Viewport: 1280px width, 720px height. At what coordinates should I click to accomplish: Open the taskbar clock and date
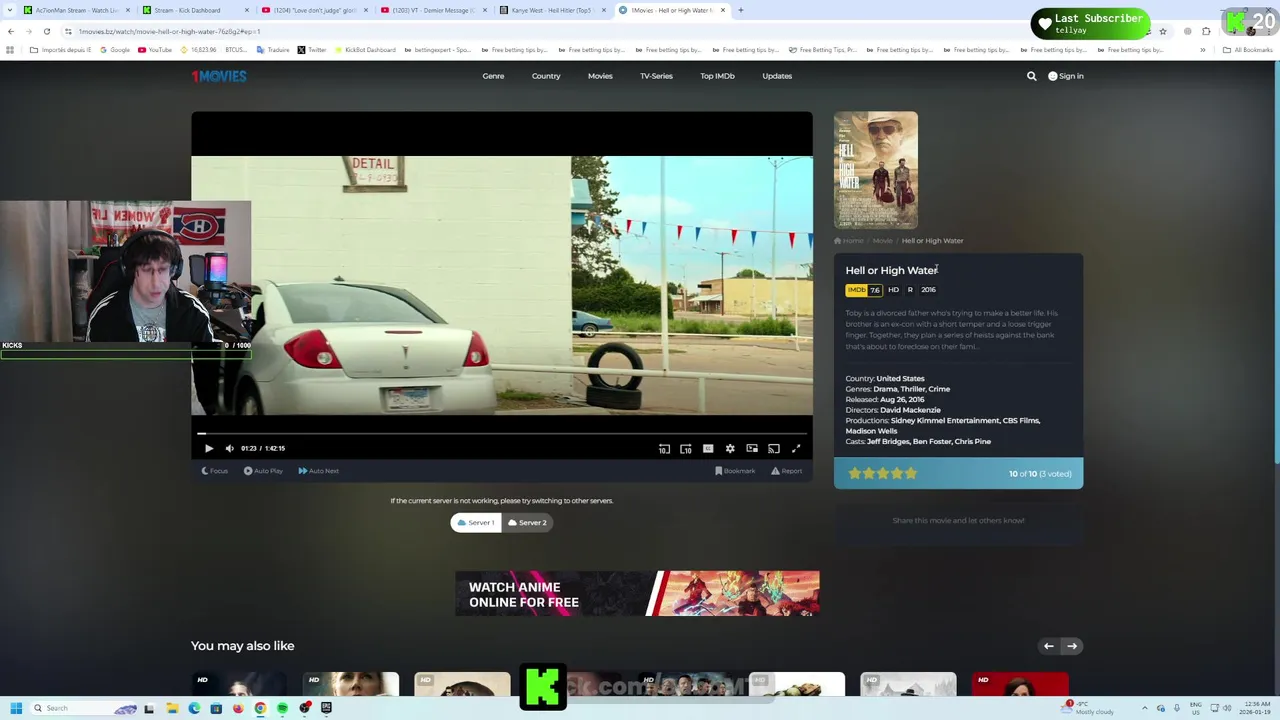[x=1254, y=708]
